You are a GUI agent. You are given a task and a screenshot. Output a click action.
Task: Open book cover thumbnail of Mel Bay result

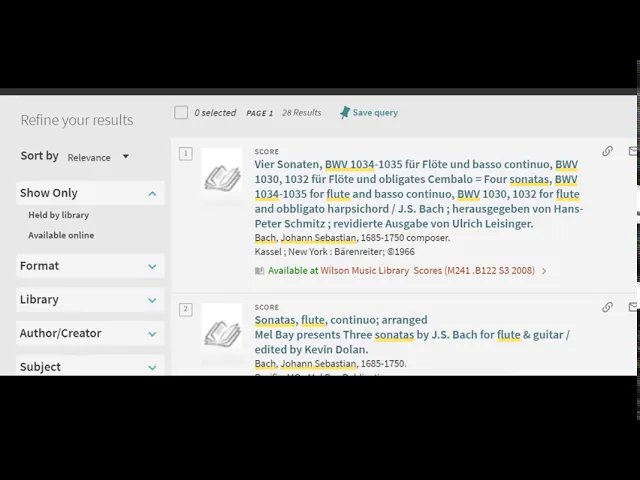pos(222,333)
